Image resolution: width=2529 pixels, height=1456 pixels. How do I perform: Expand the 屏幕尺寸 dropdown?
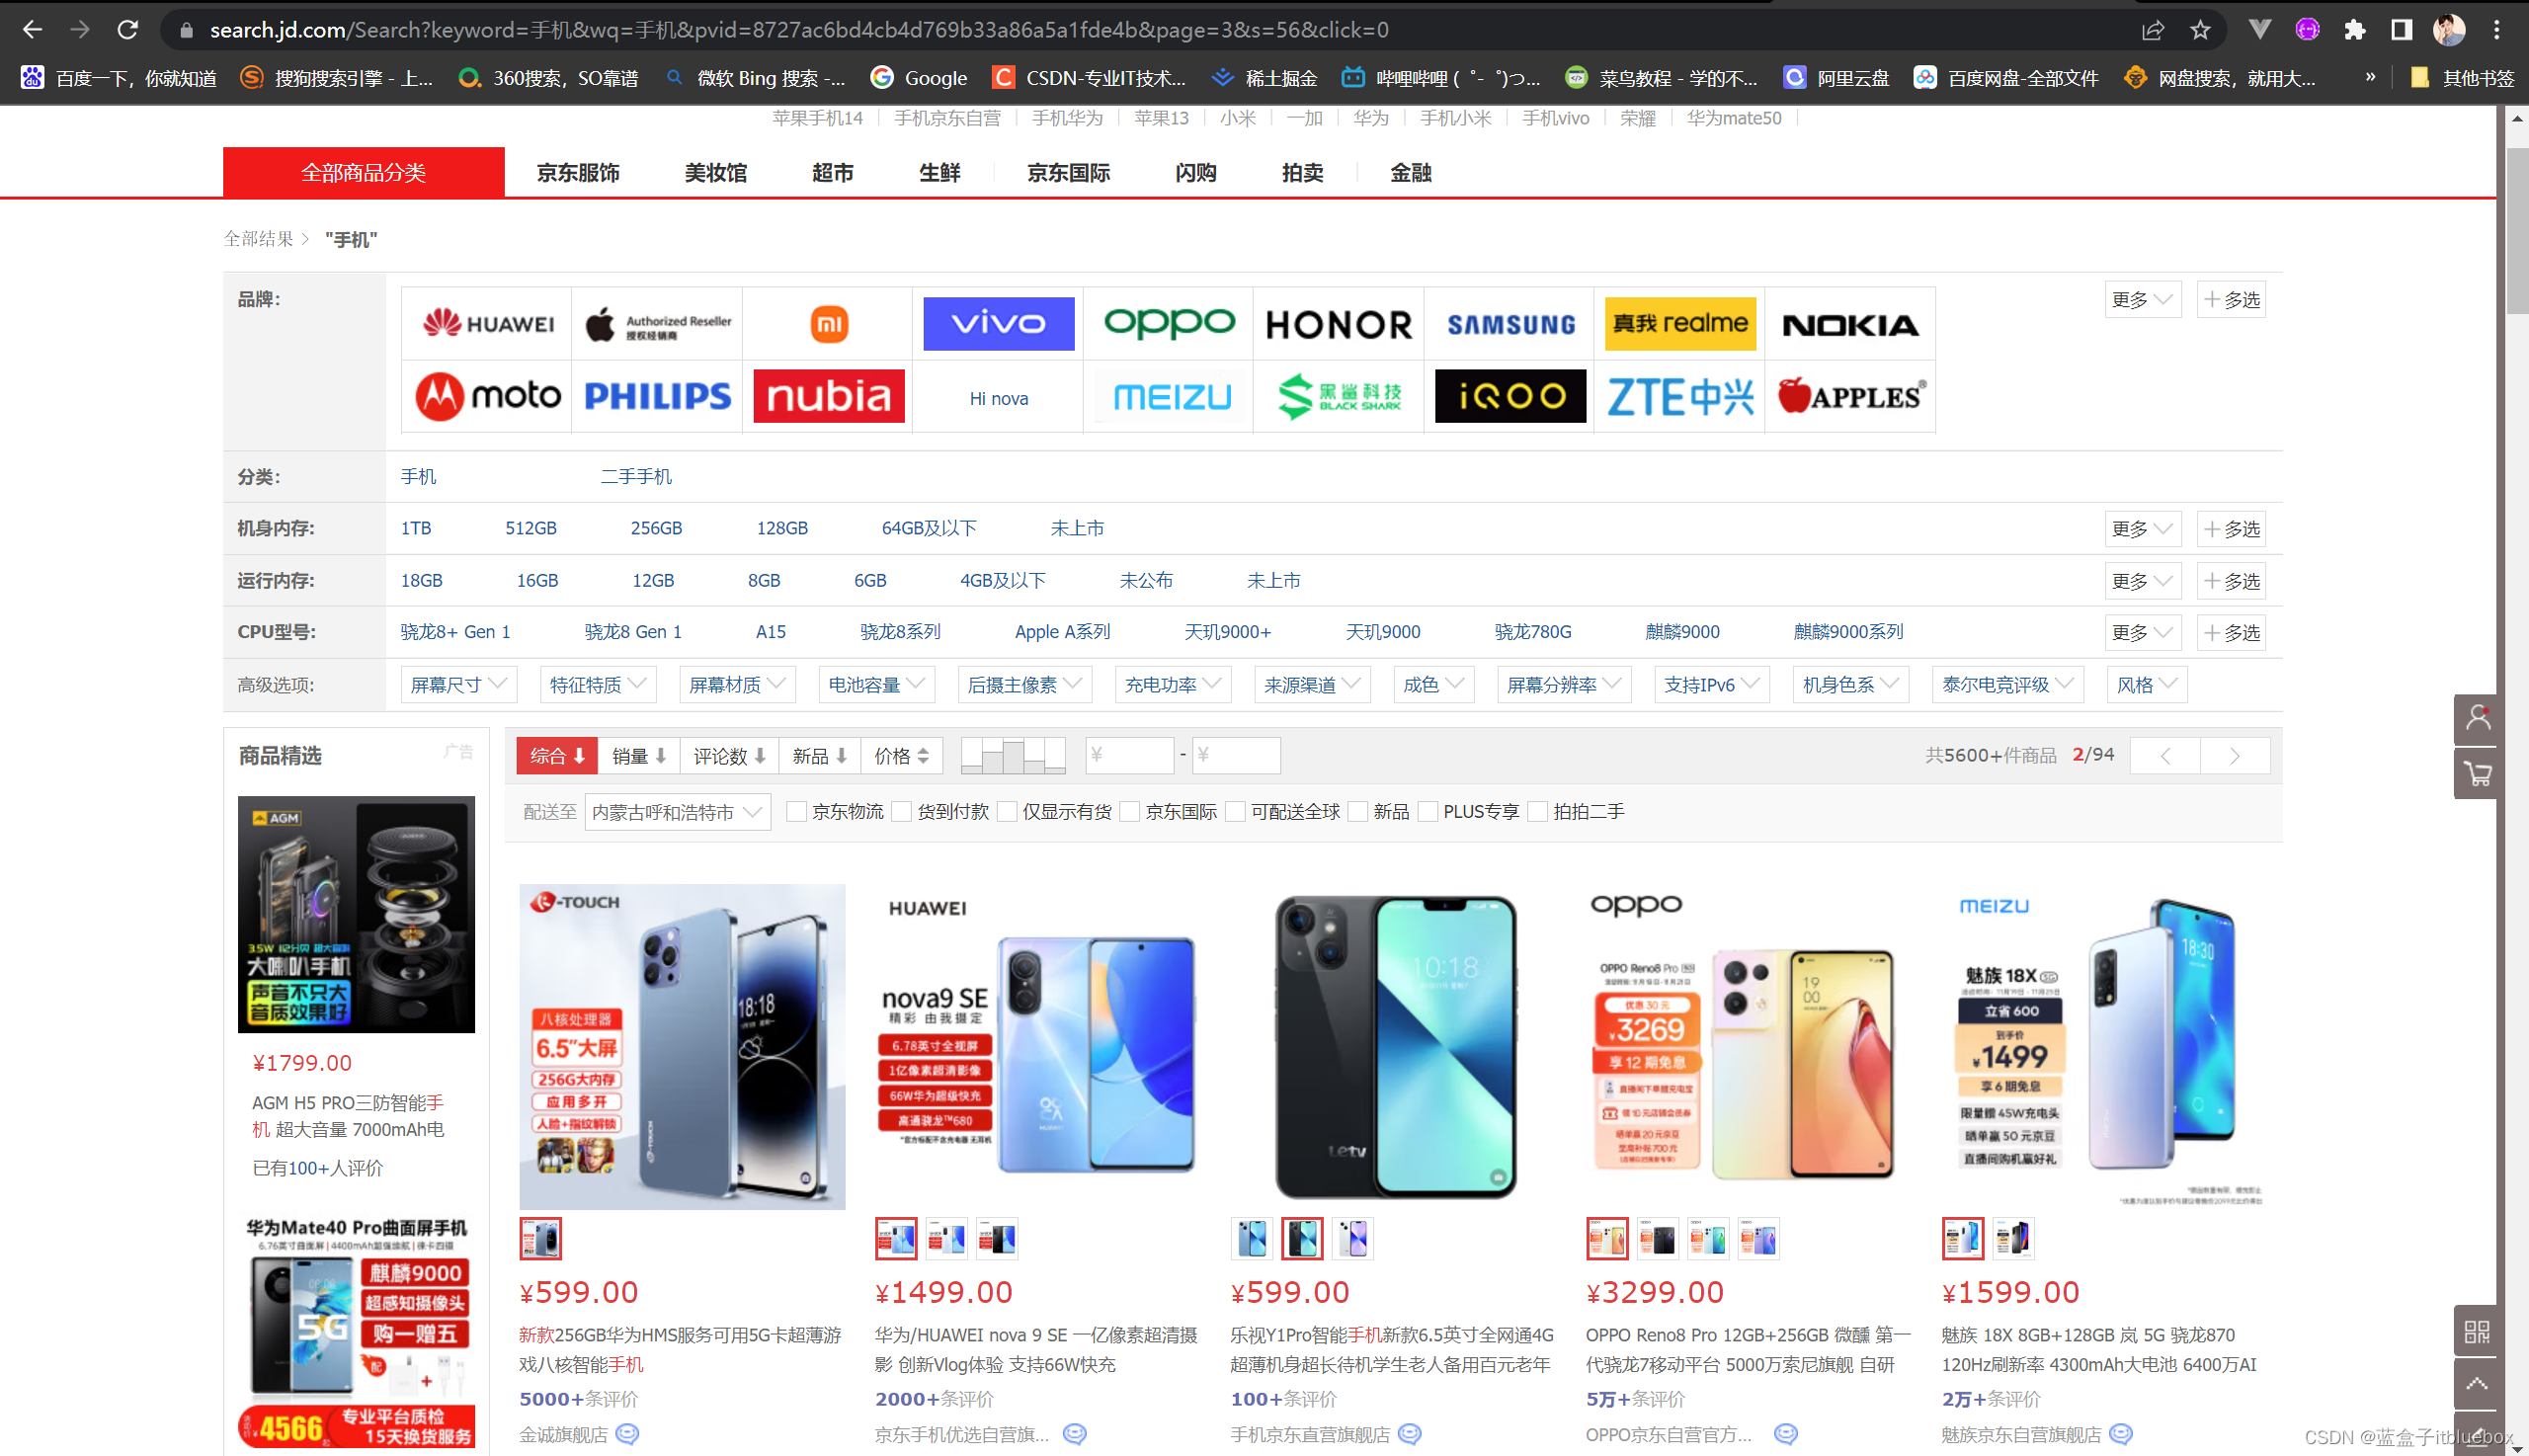coord(458,685)
